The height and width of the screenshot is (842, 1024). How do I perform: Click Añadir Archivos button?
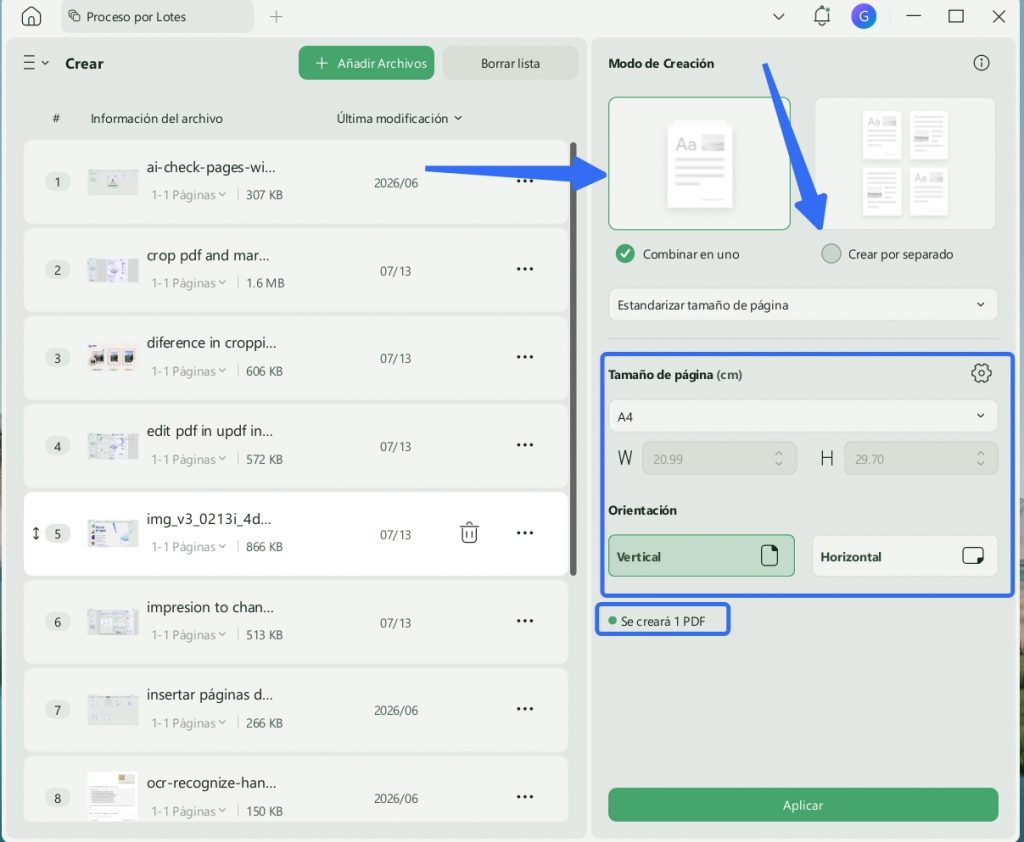(x=366, y=63)
